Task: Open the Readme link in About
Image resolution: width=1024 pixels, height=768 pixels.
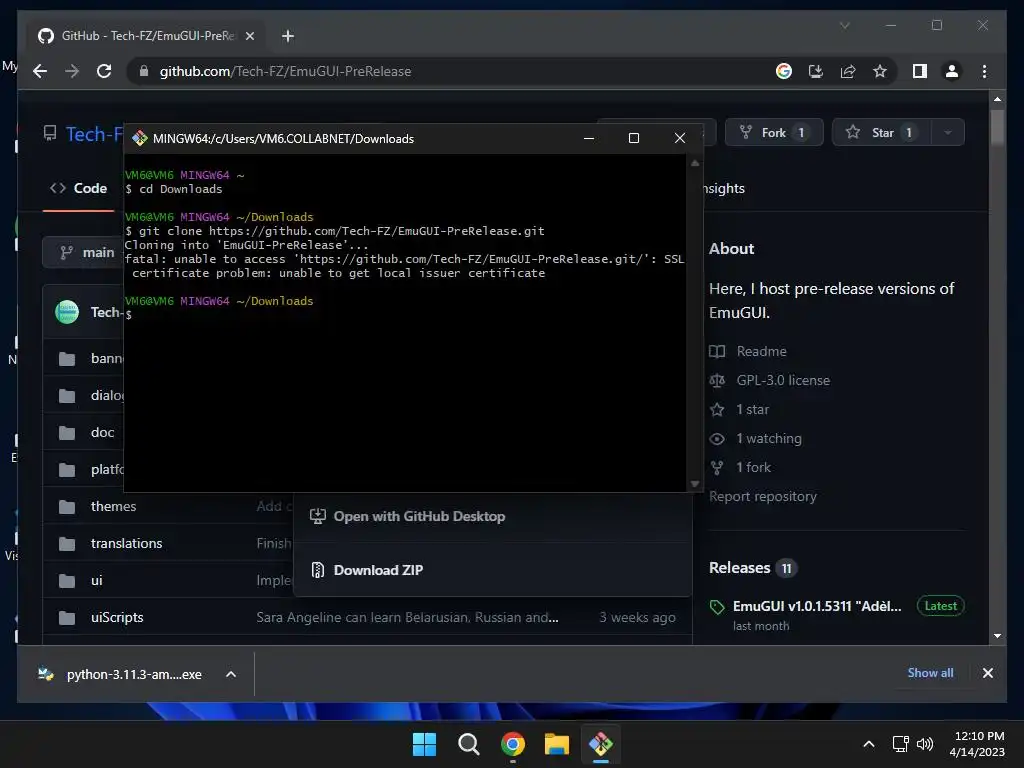Action: [x=761, y=351]
